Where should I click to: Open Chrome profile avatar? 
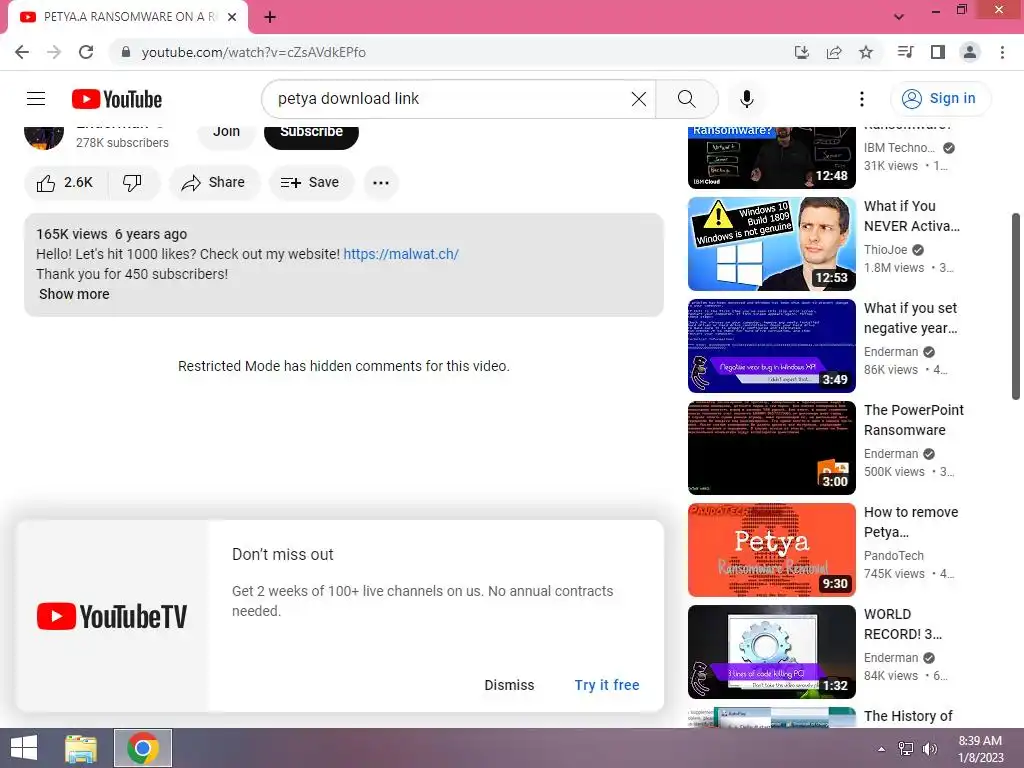coord(970,52)
